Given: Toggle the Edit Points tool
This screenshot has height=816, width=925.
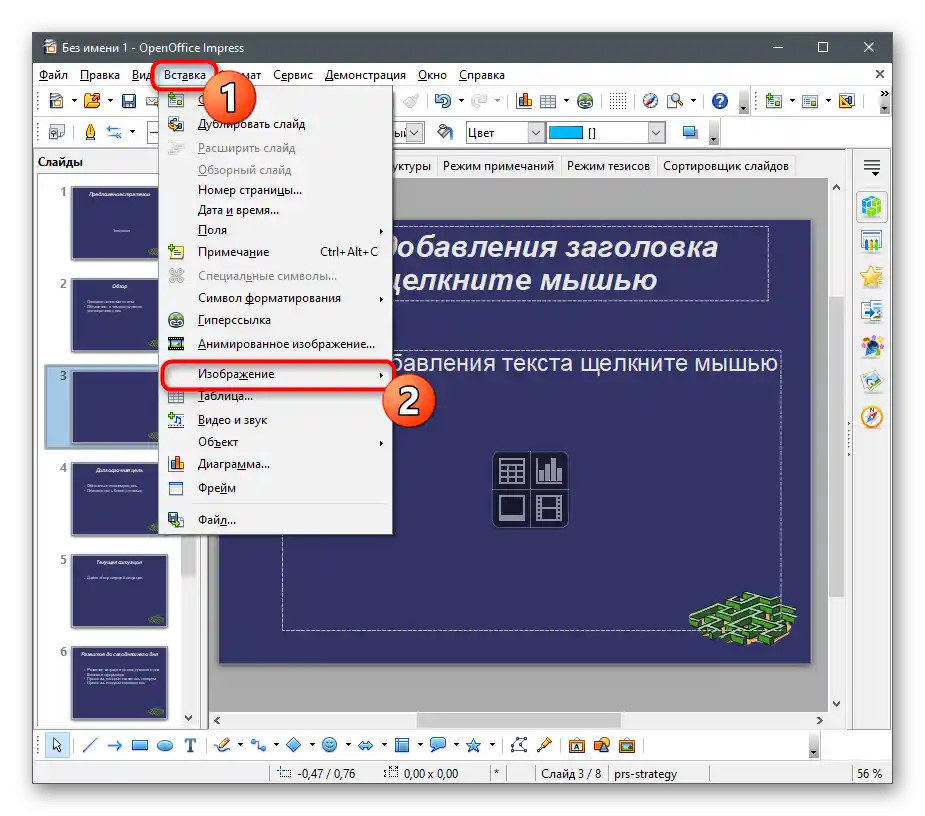Looking at the screenshot, I should [519, 745].
